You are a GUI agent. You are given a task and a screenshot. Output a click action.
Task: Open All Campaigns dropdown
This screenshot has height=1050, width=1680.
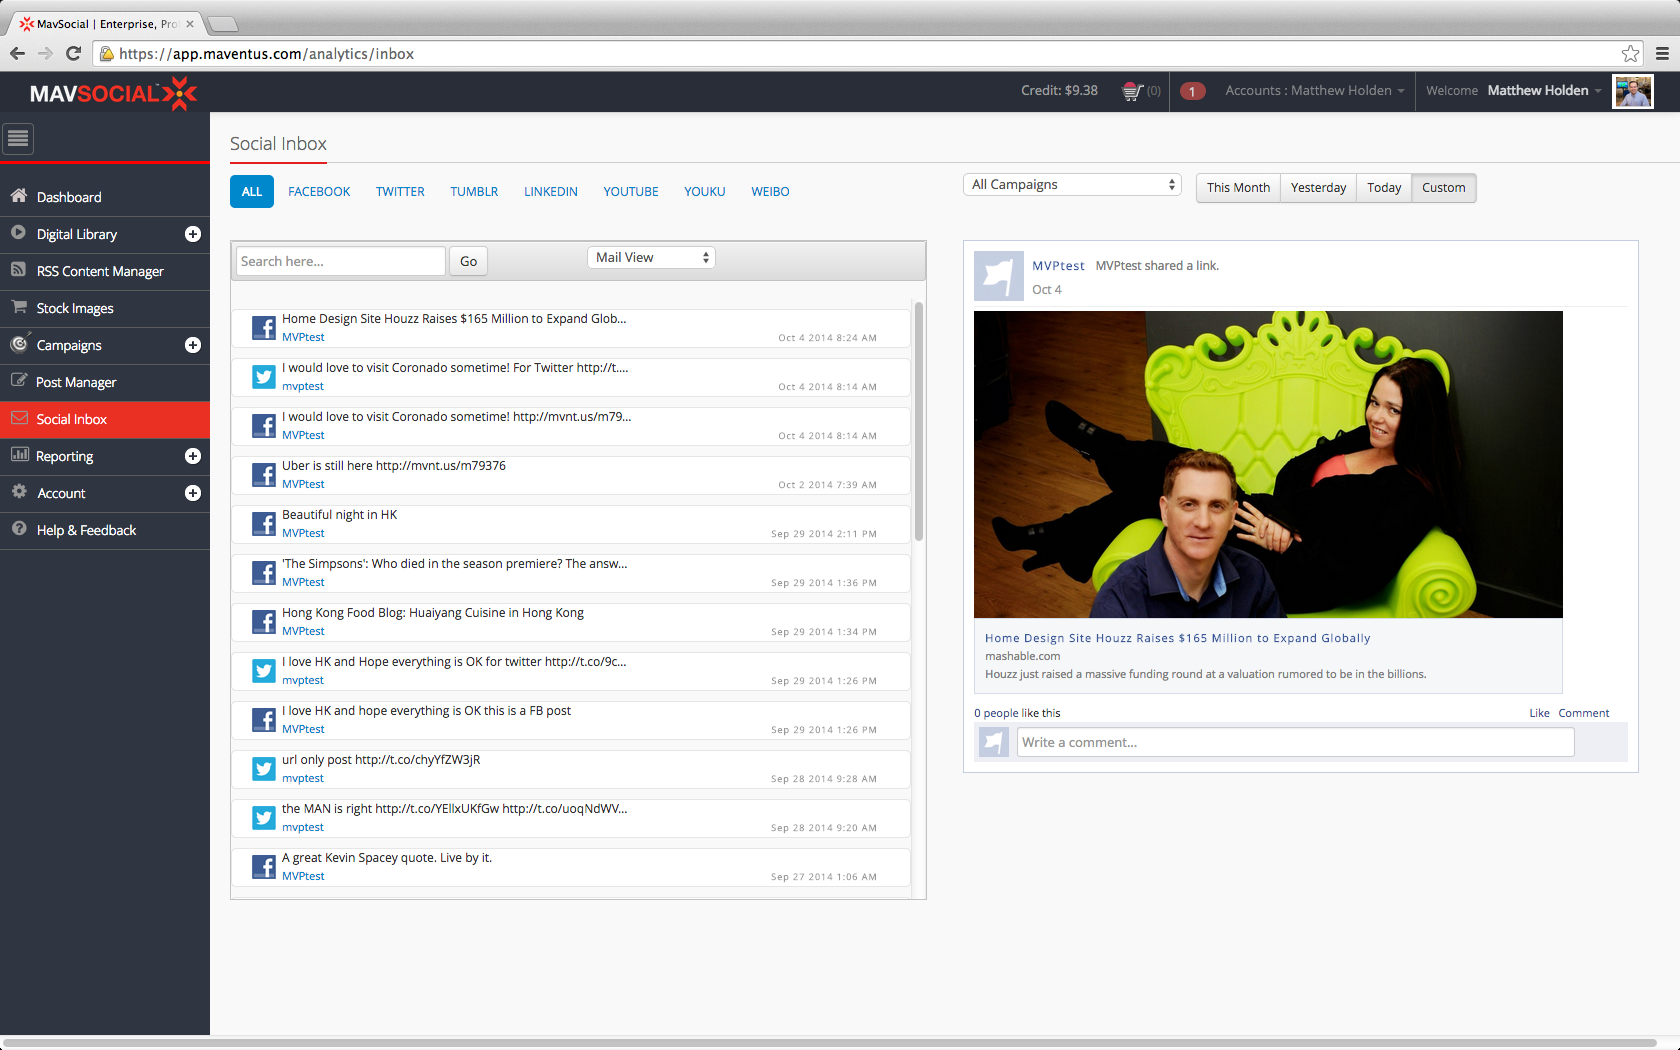coord(1072,185)
